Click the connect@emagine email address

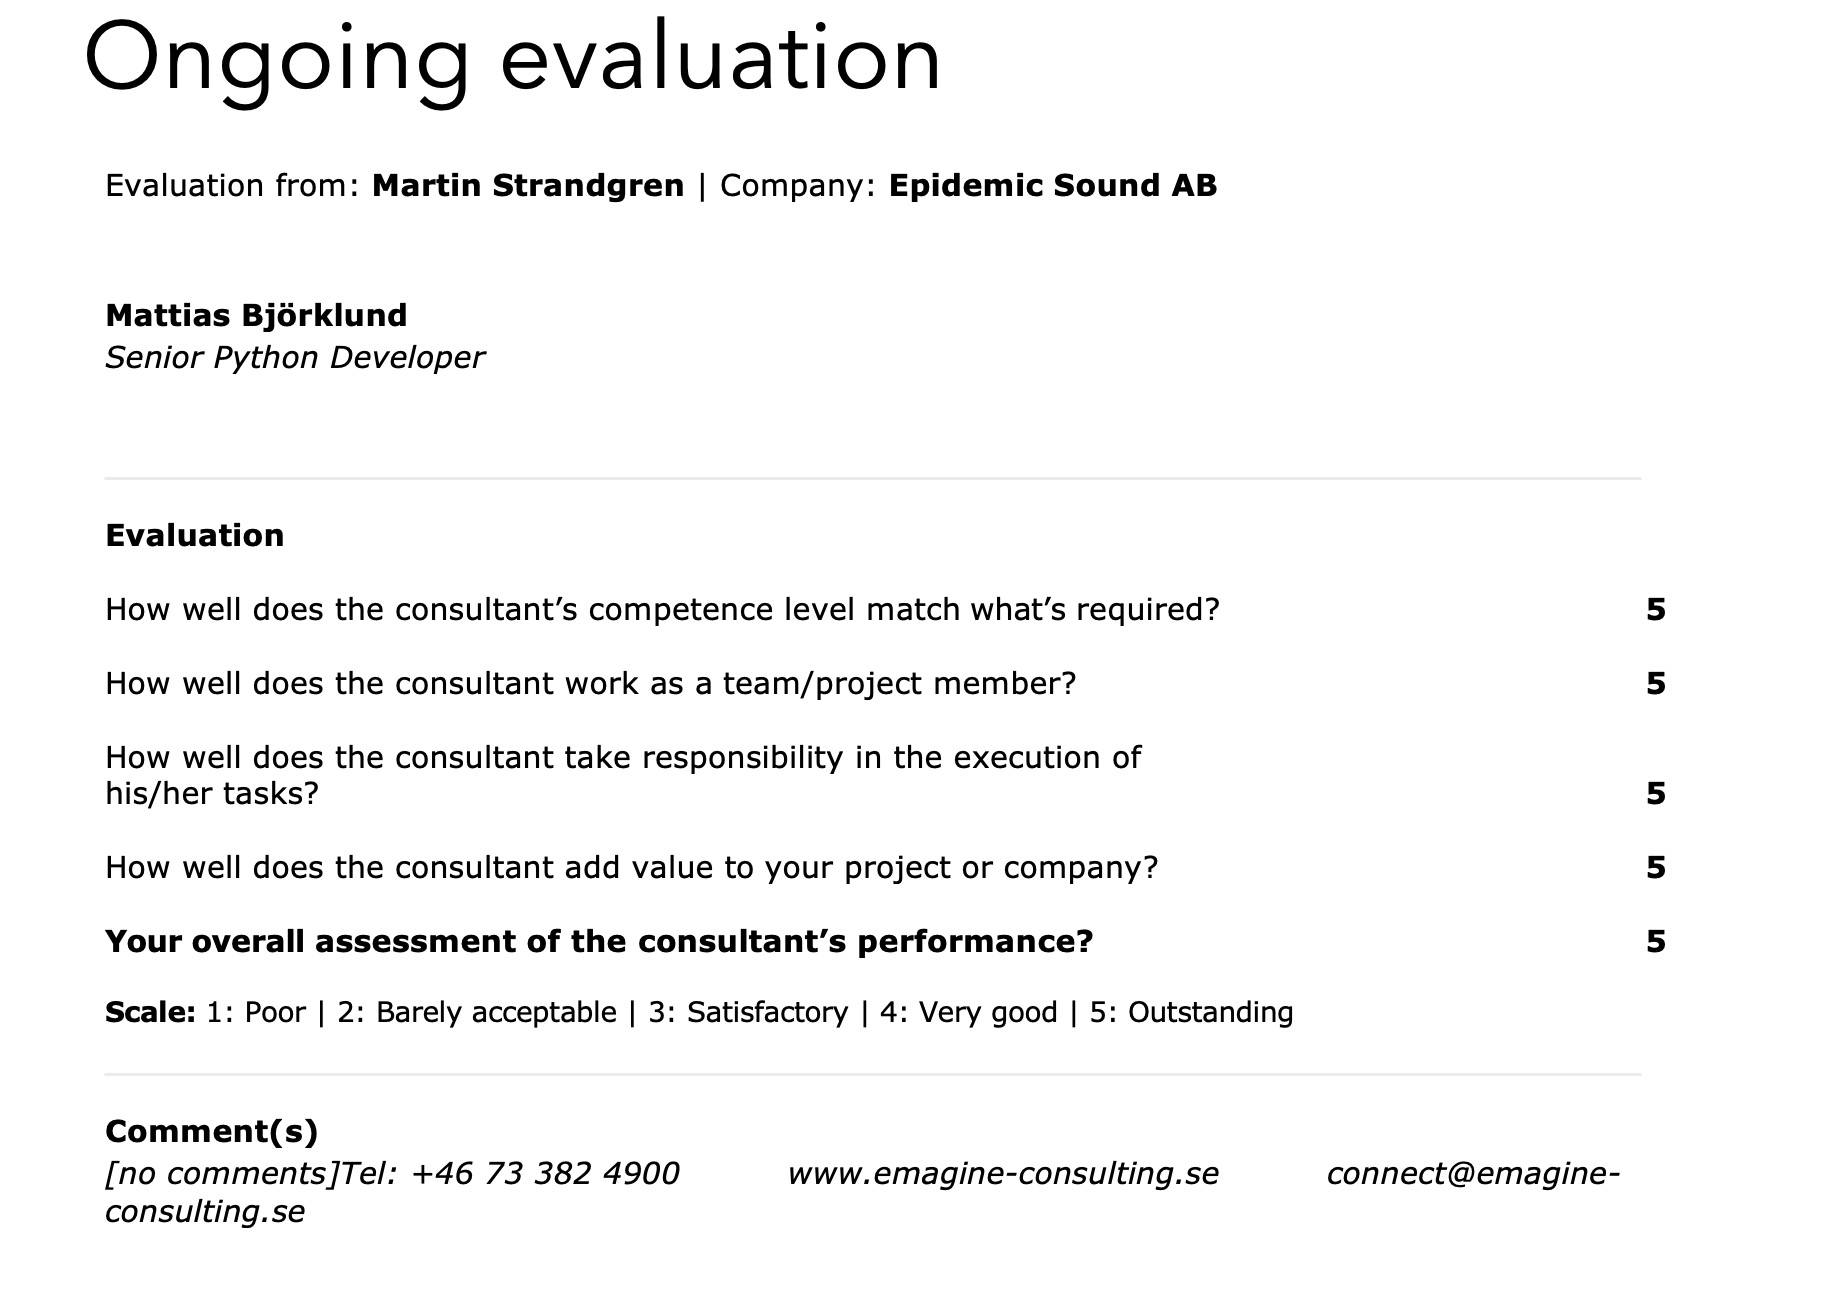tap(1472, 1173)
